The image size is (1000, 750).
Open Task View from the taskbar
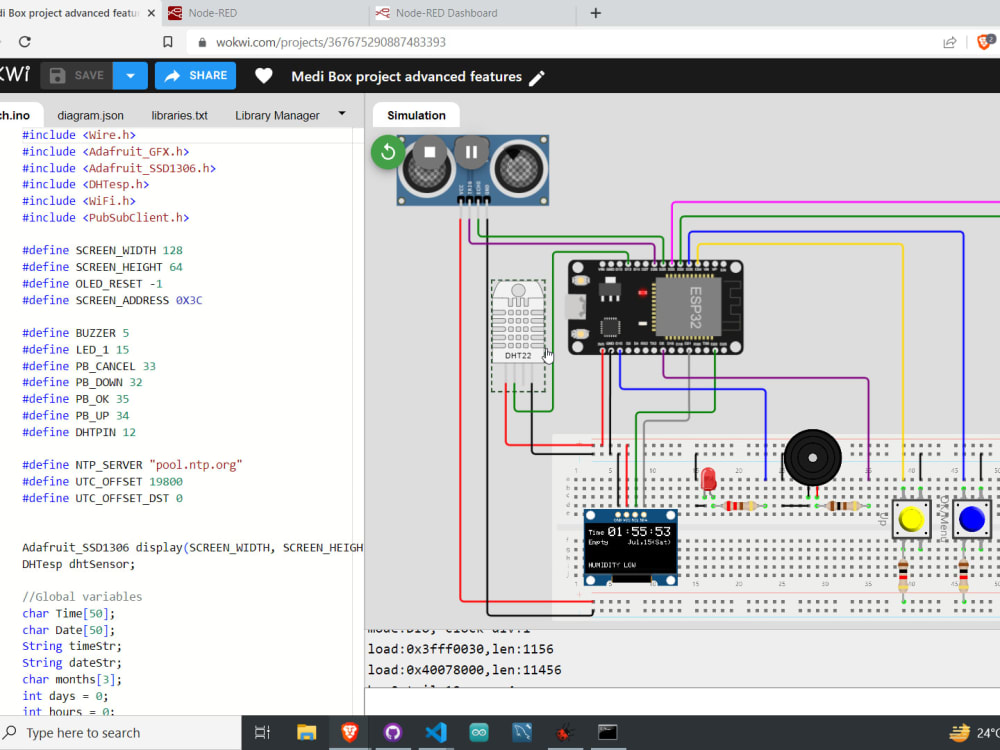tap(262, 733)
